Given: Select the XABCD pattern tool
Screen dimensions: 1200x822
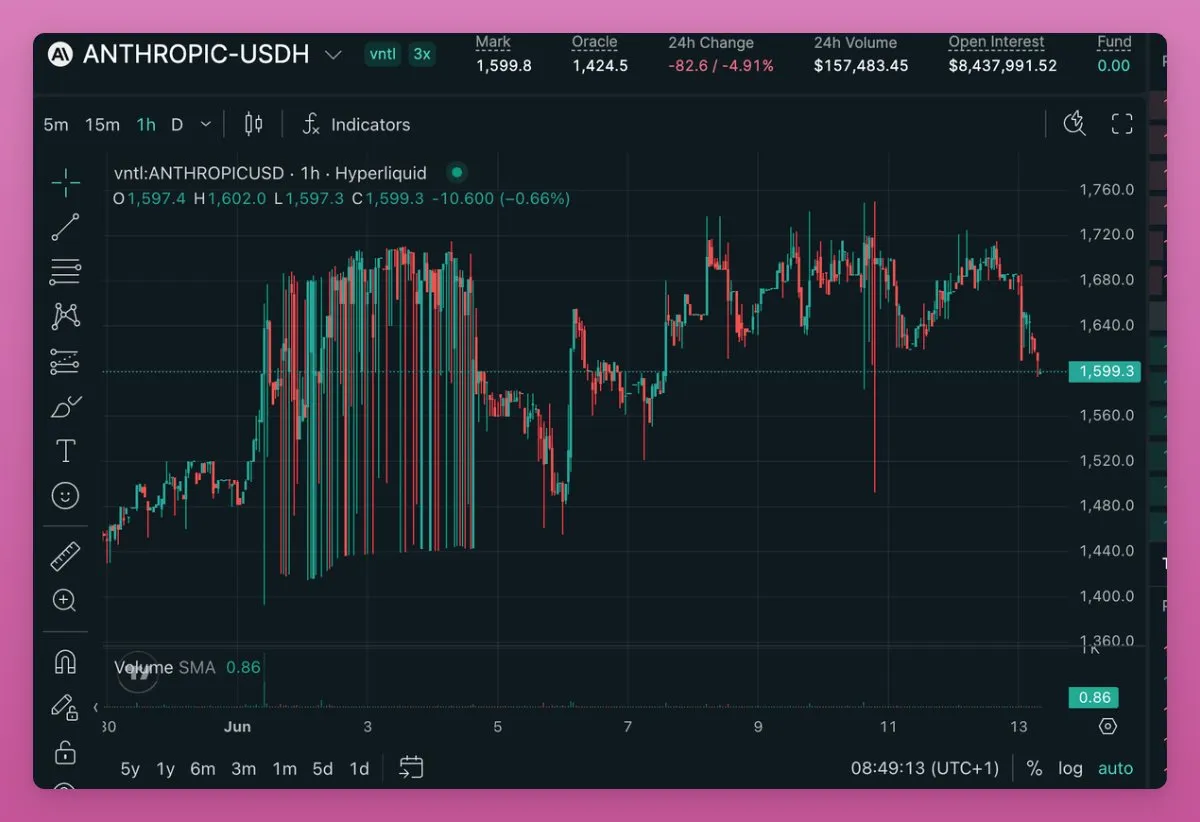Looking at the screenshot, I should [65, 316].
